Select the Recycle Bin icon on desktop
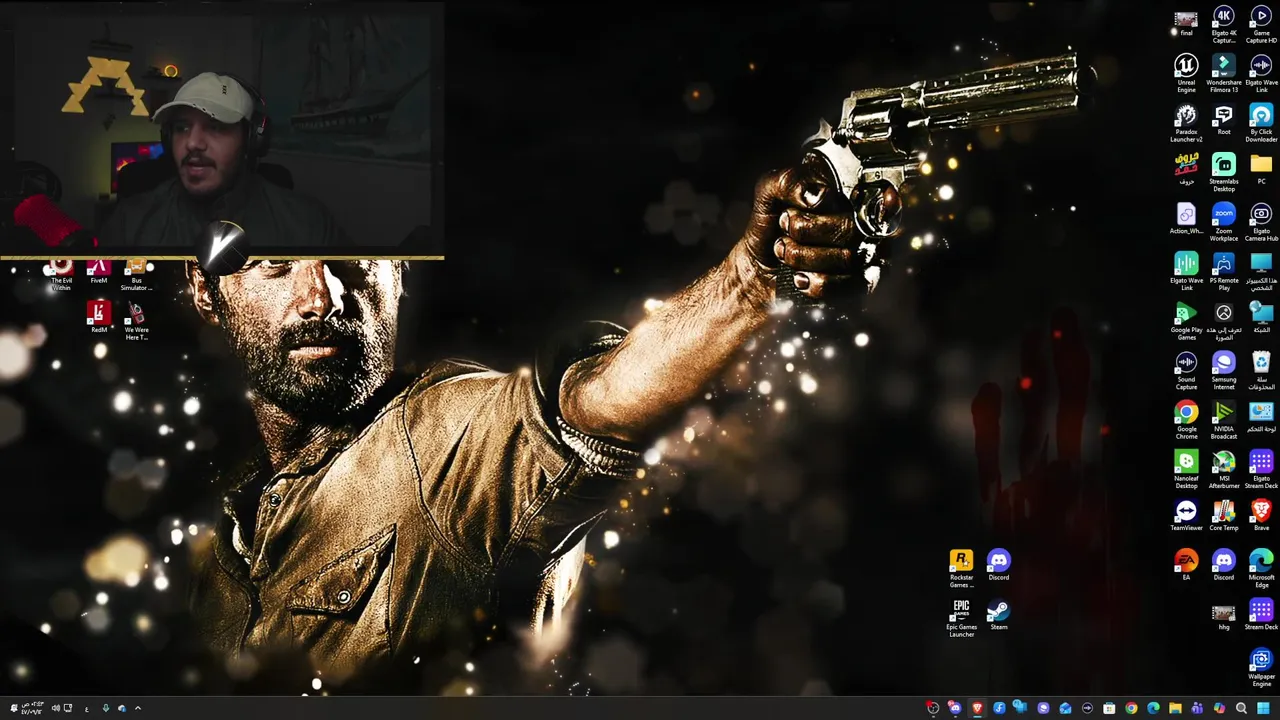Image resolution: width=1280 pixels, height=720 pixels. tap(1261, 369)
